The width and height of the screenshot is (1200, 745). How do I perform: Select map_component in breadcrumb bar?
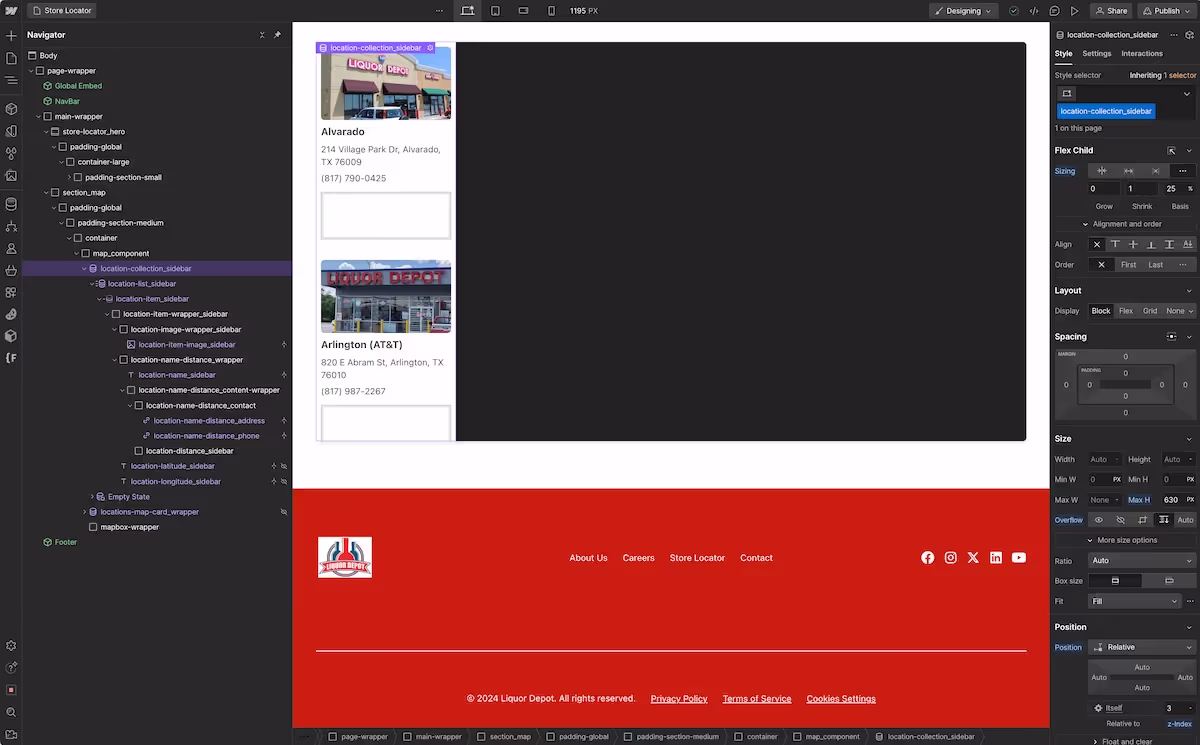[827, 737]
